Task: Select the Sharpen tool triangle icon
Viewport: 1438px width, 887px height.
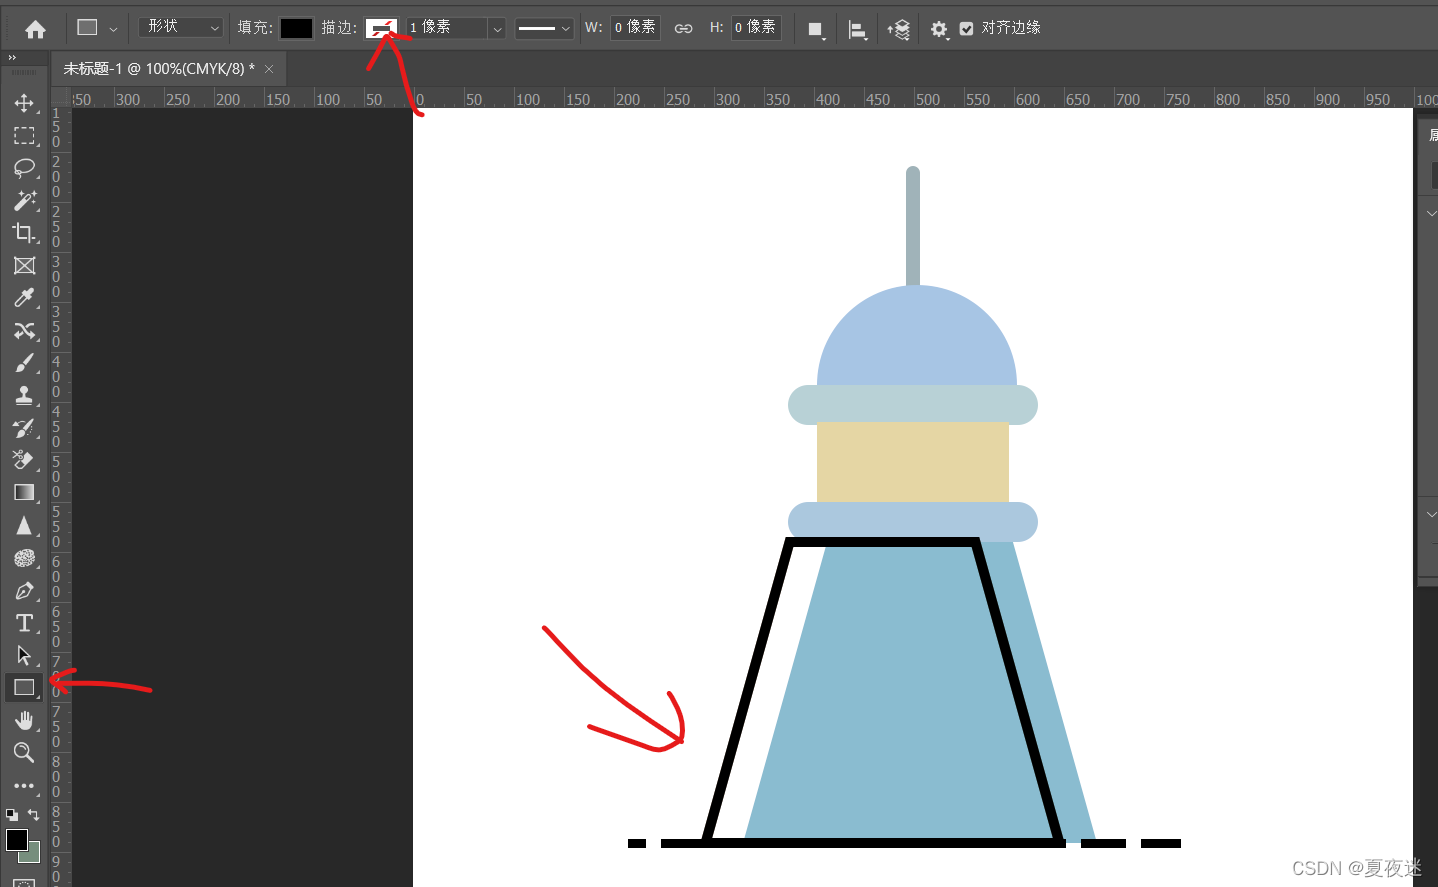Action: (x=24, y=525)
